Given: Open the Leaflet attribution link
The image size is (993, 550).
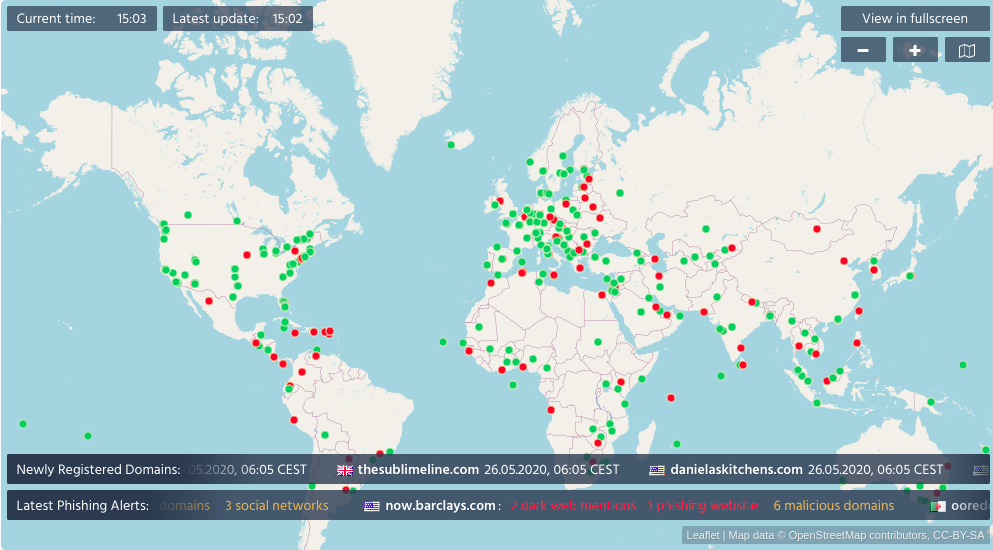Looking at the screenshot, I should [x=702, y=535].
